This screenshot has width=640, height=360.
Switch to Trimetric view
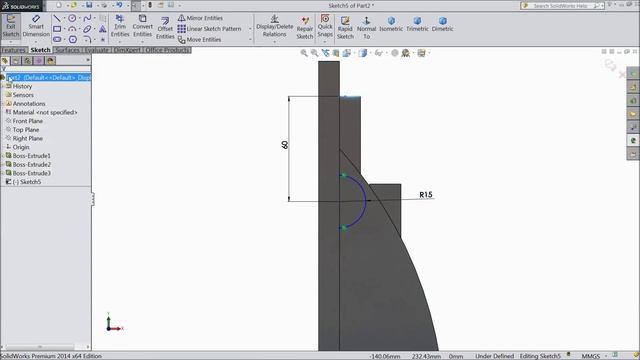[417, 24]
